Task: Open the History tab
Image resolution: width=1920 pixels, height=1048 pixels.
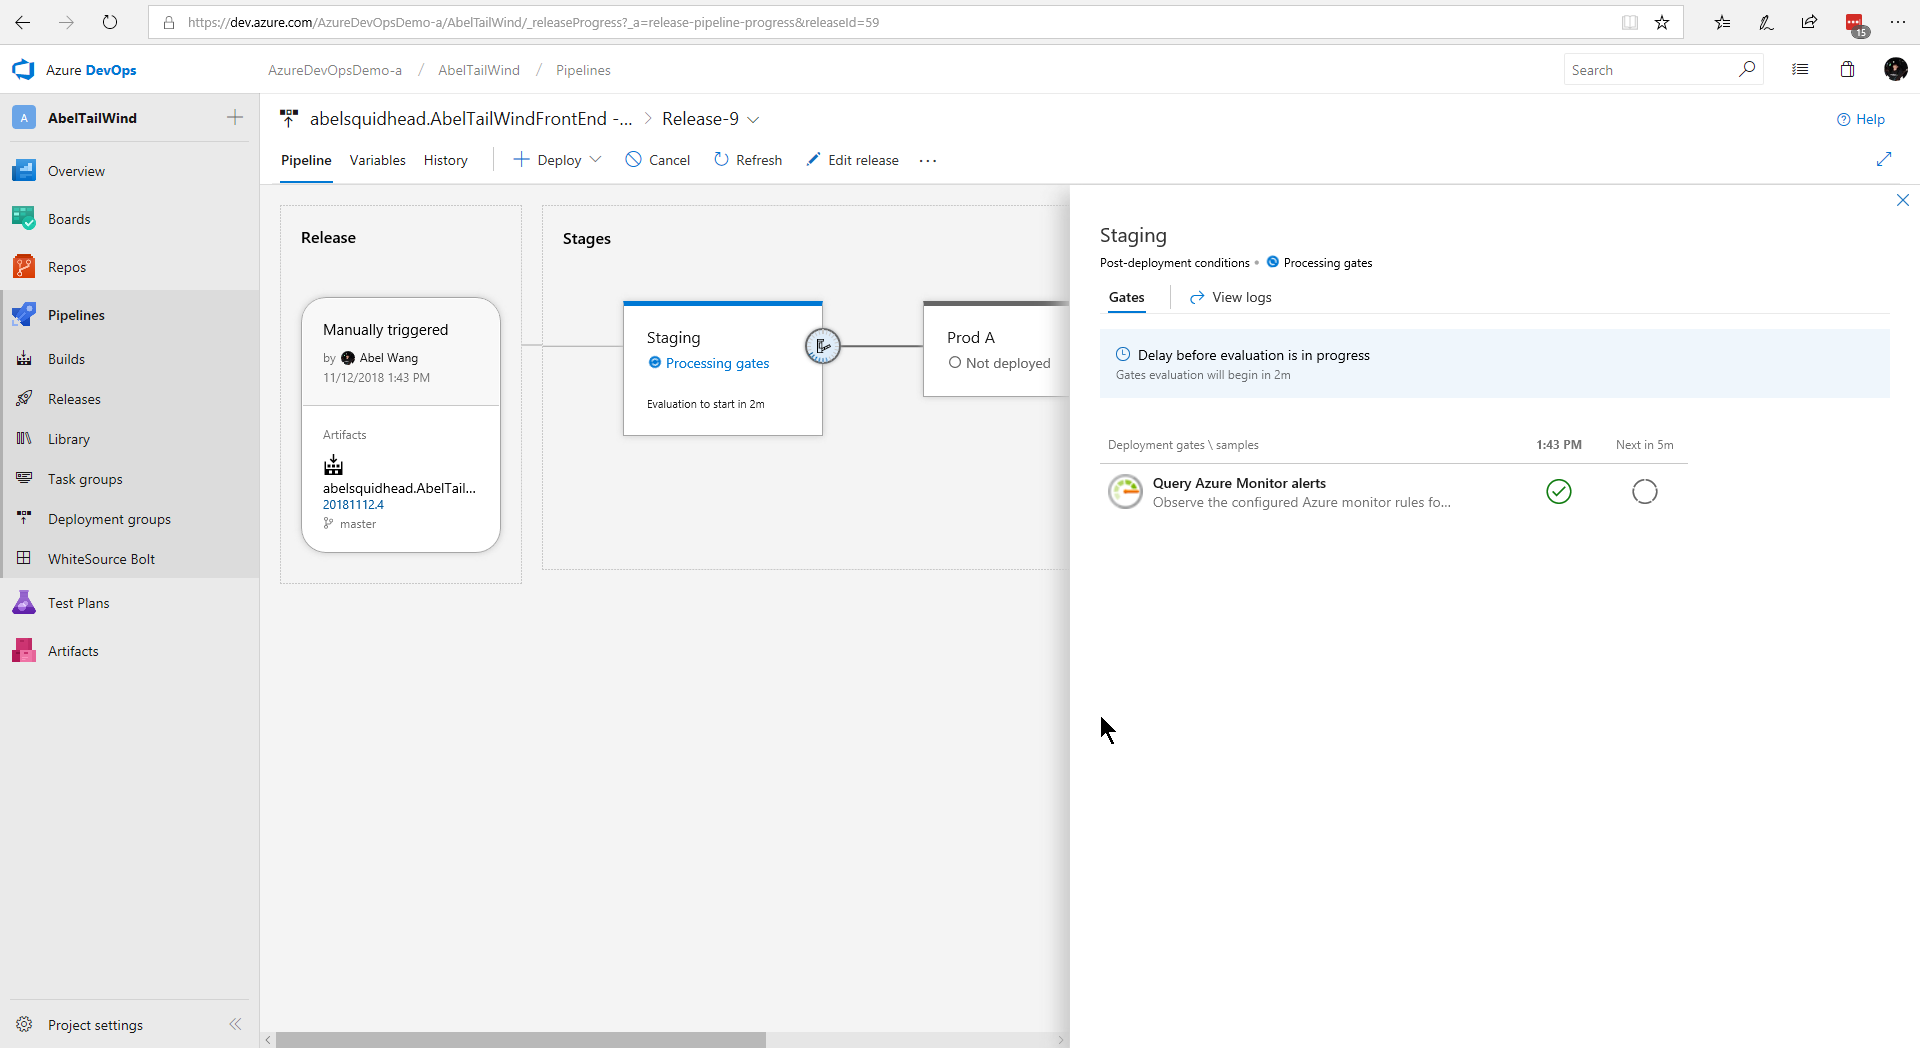Action: click(x=445, y=160)
